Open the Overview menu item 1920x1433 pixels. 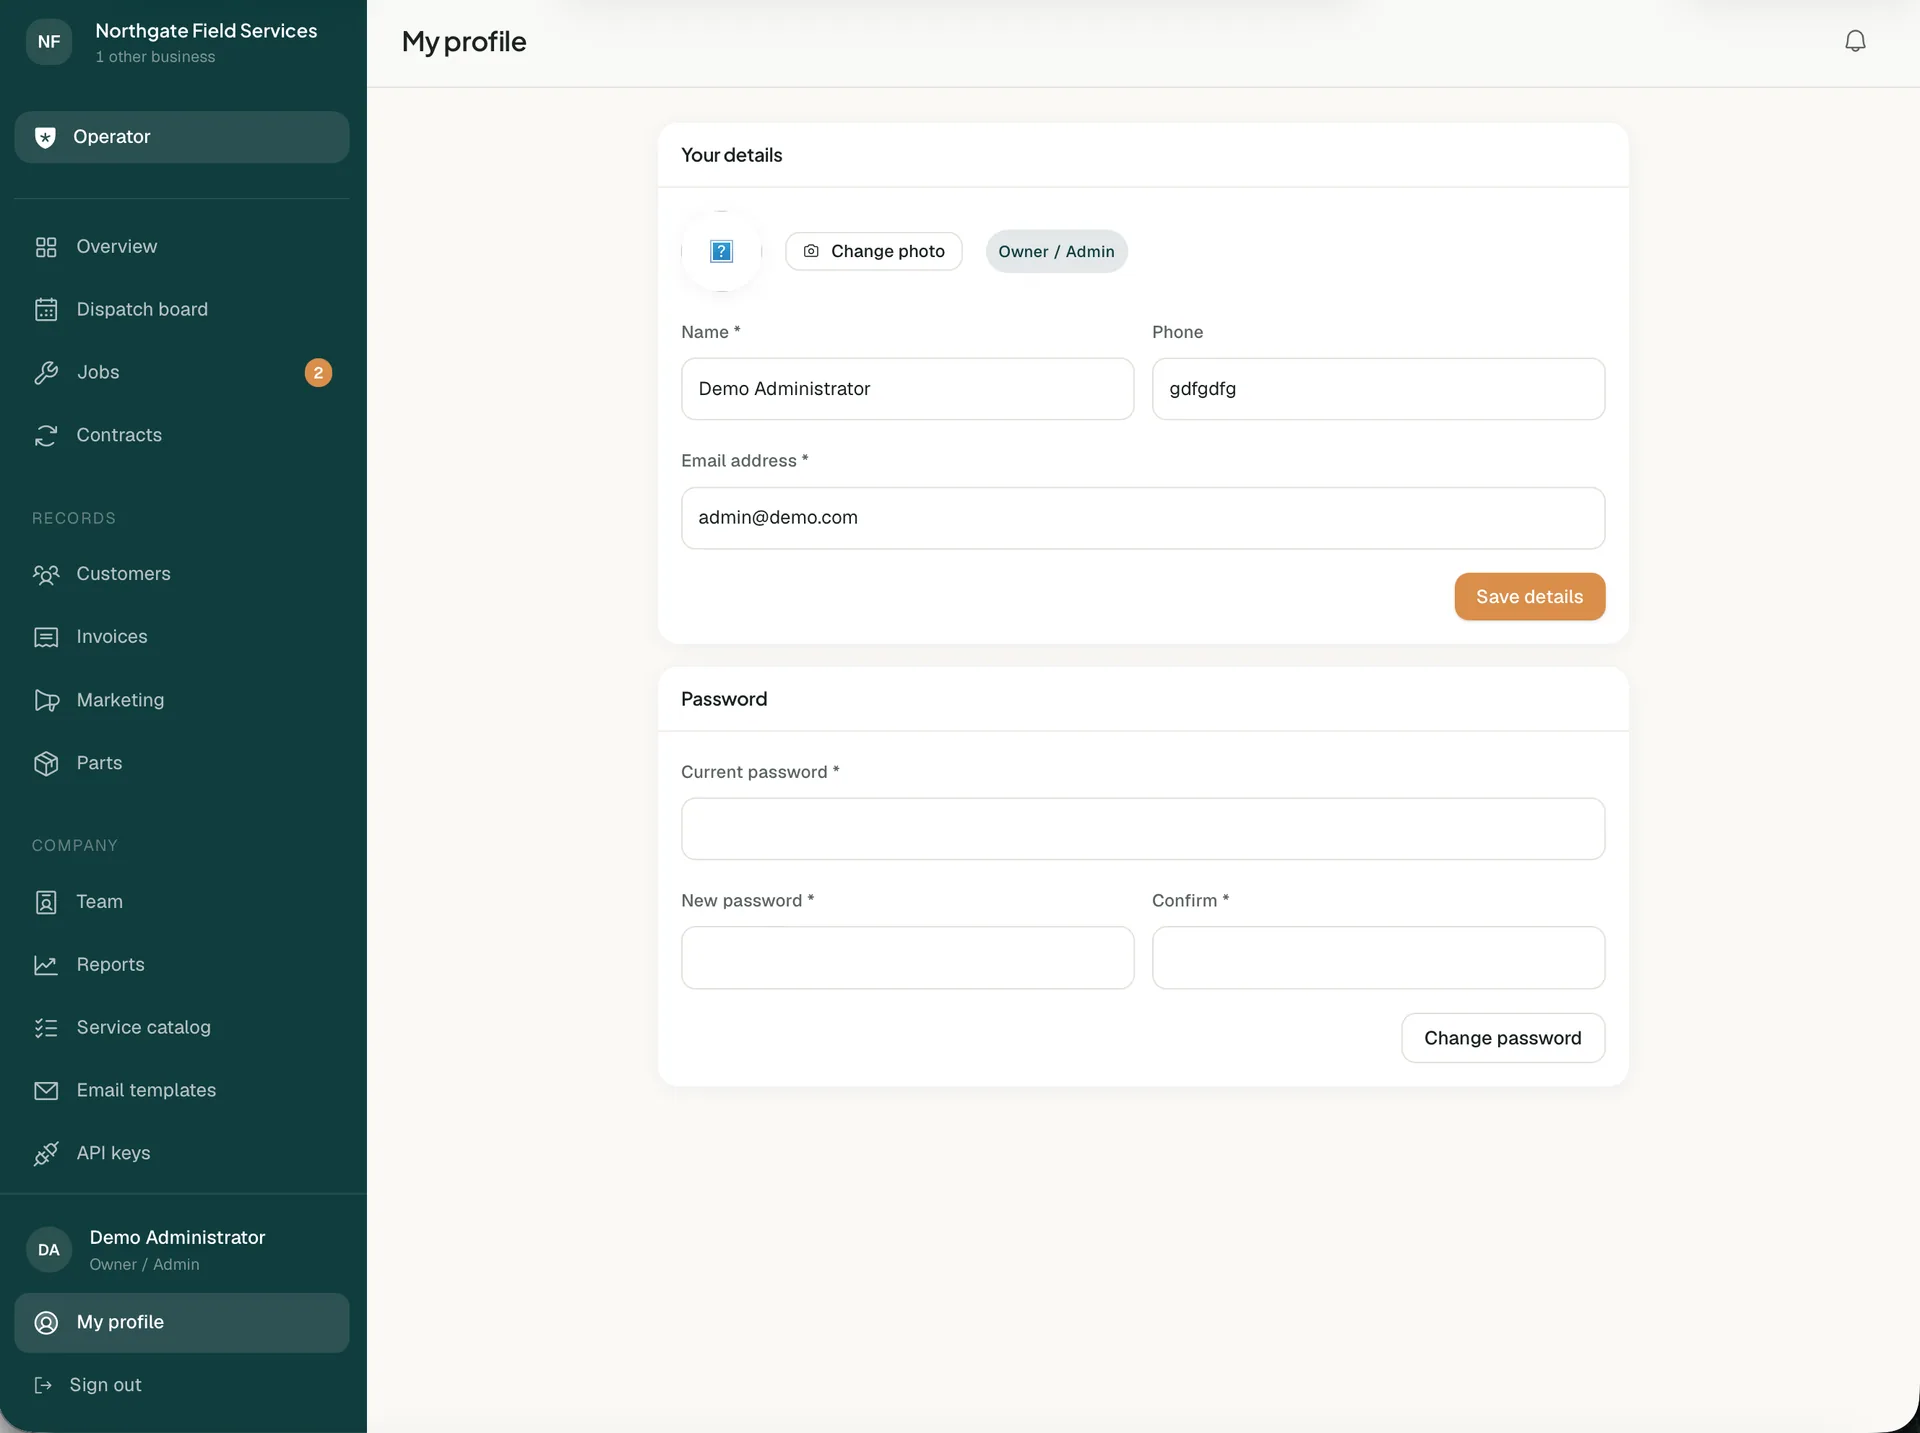click(182, 247)
